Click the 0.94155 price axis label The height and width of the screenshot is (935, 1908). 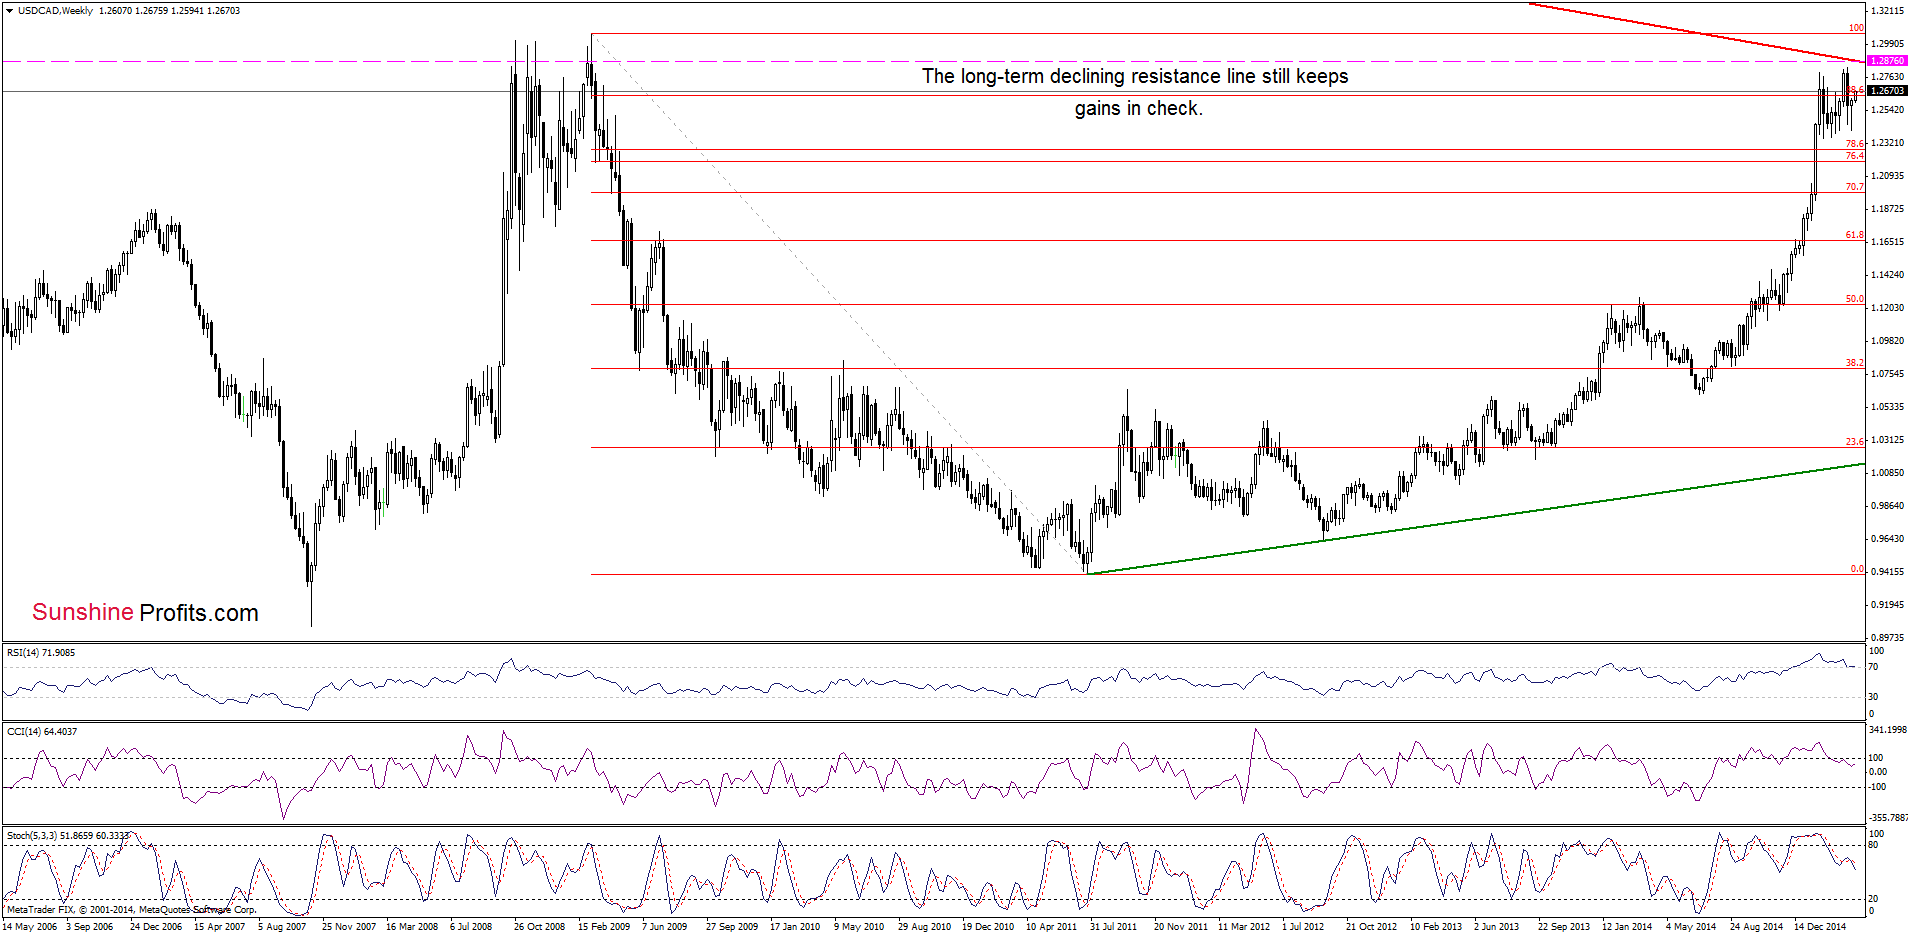(x=1886, y=572)
